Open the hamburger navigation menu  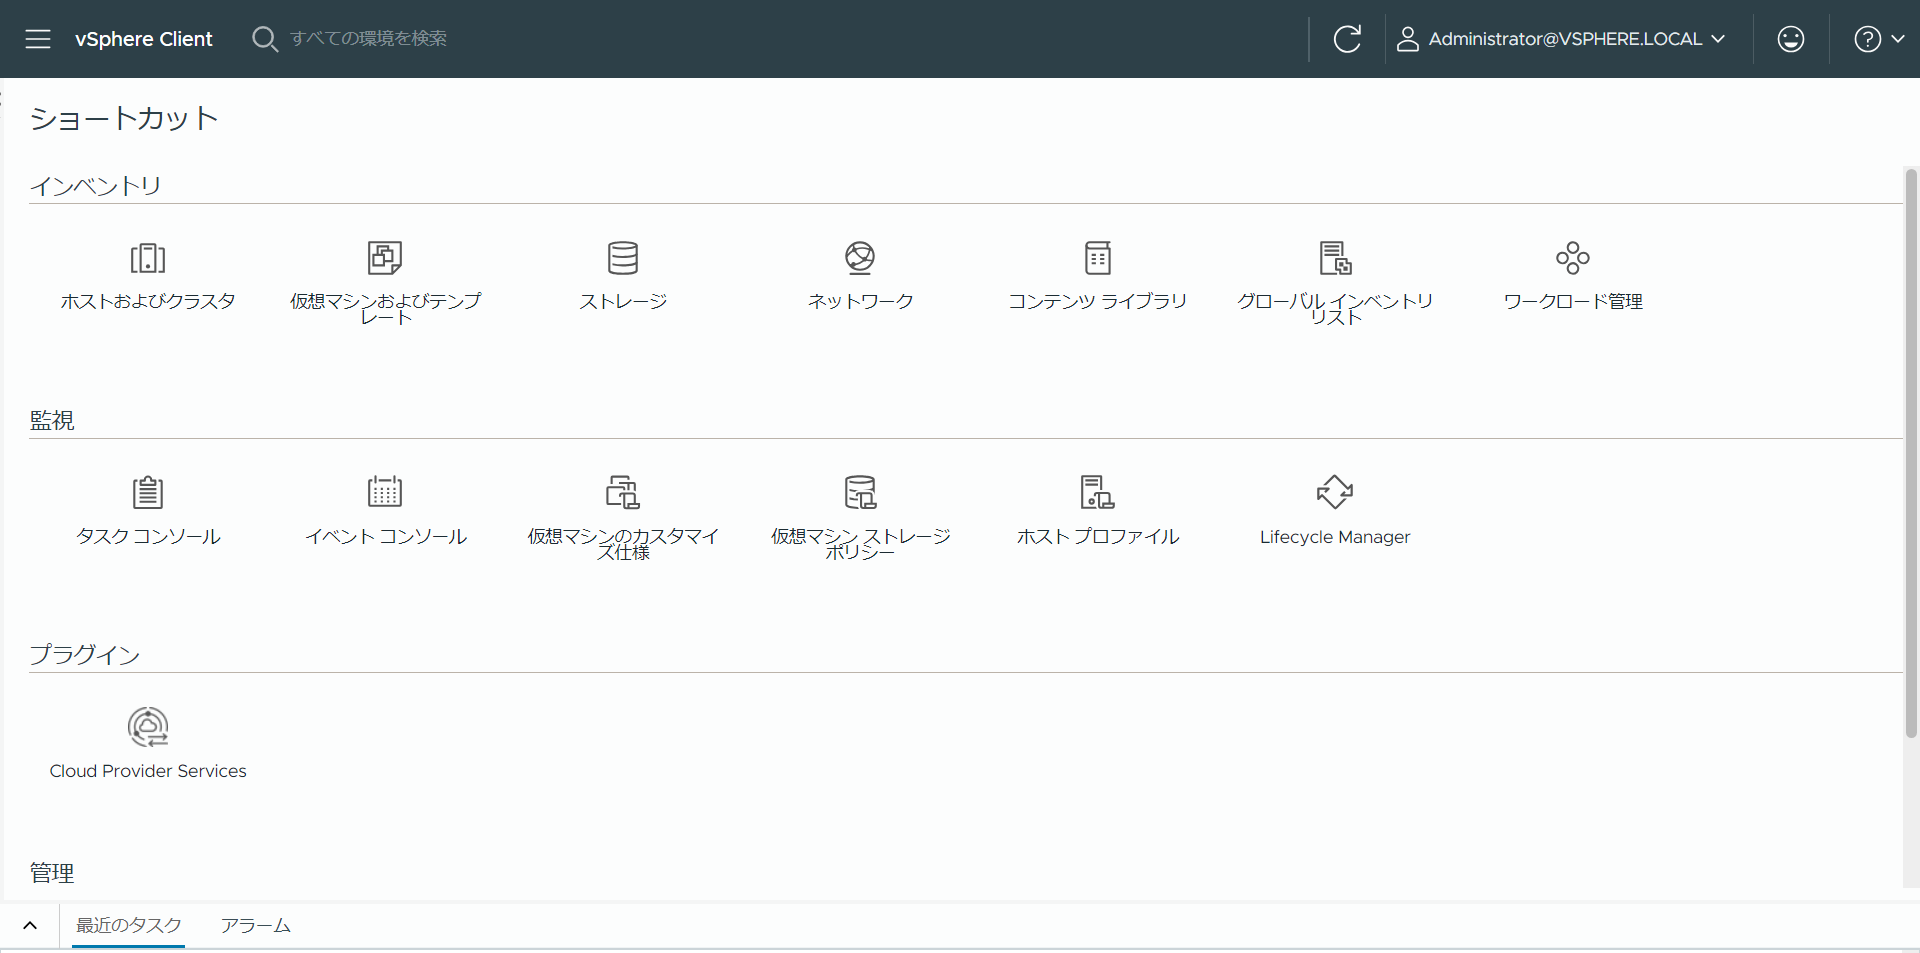(x=38, y=39)
